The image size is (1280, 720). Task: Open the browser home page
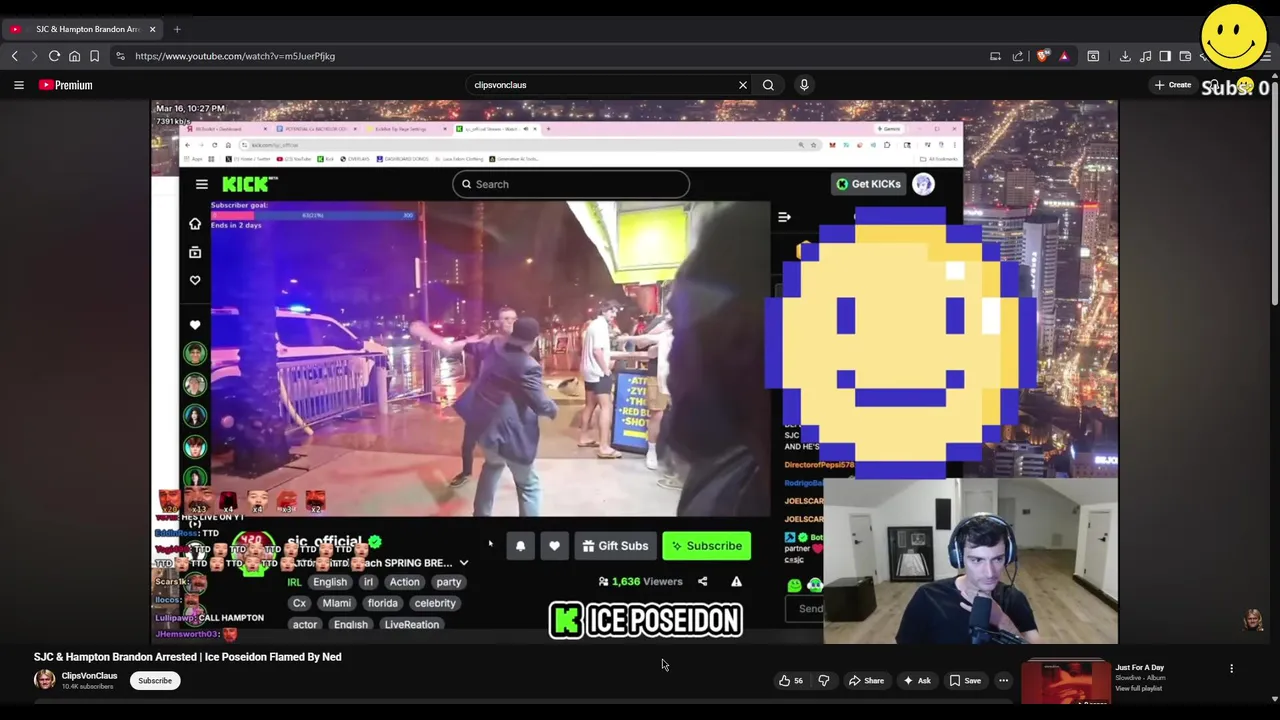pyautogui.click(x=74, y=56)
